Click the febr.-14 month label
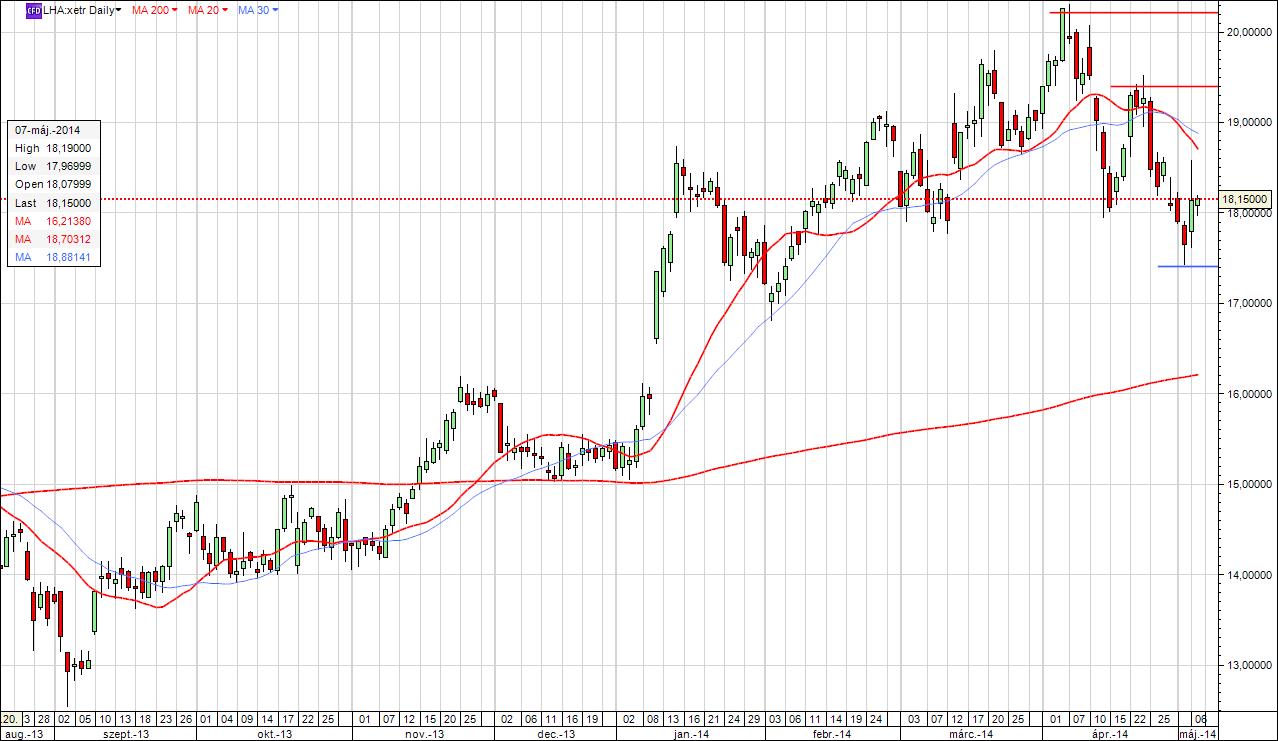The height and width of the screenshot is (741, 1278). pyautogui.click(x=834, y=734)
